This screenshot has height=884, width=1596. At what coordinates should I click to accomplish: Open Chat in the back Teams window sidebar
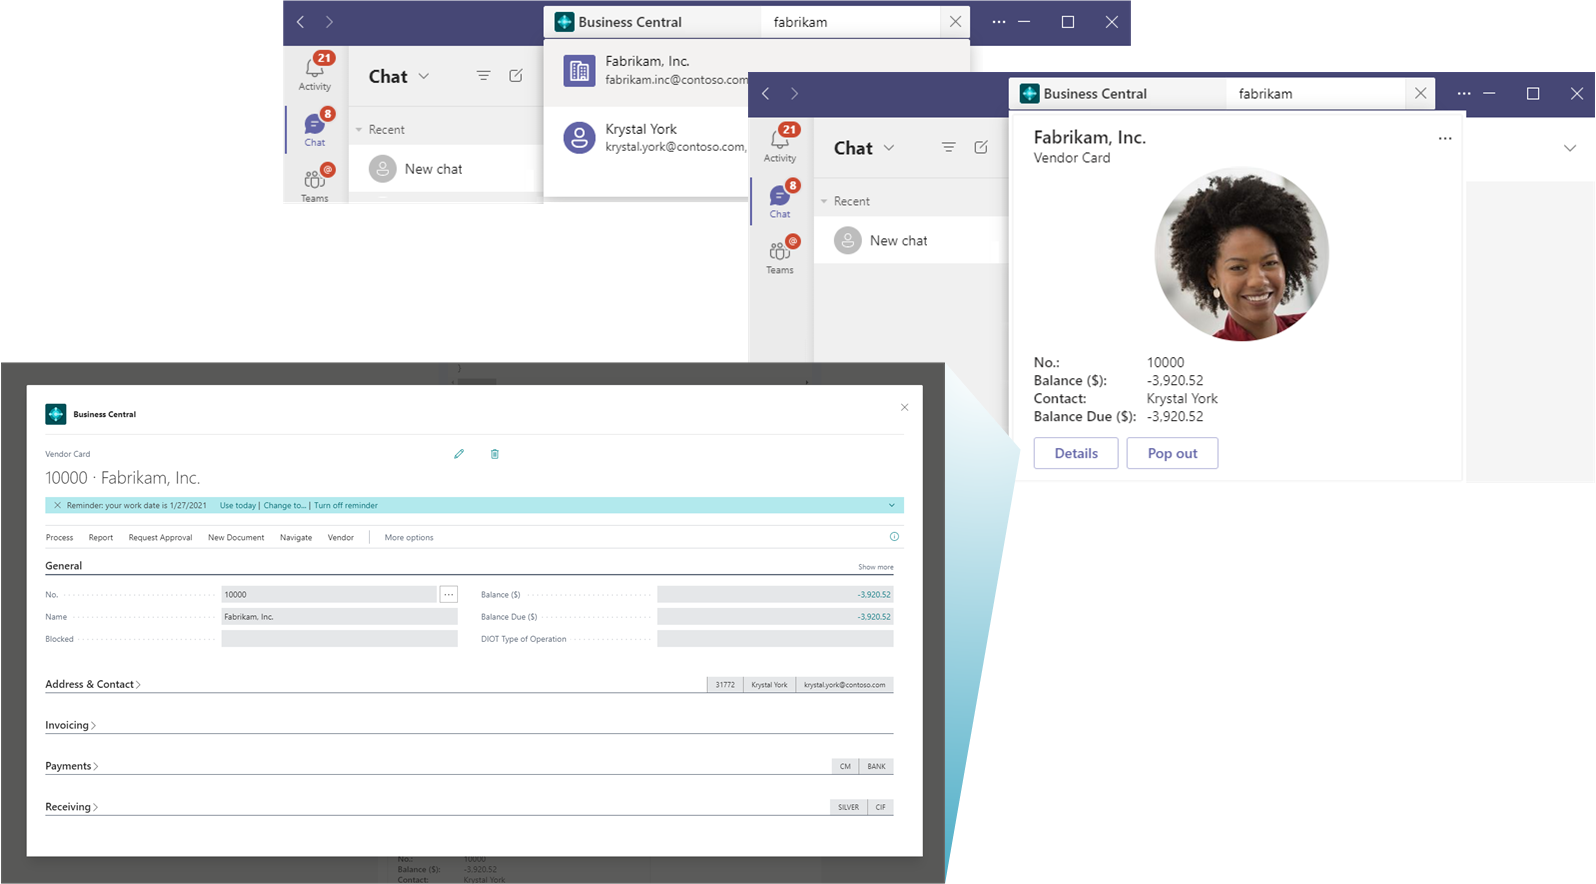pyautogui.click(x=315, y=129)
